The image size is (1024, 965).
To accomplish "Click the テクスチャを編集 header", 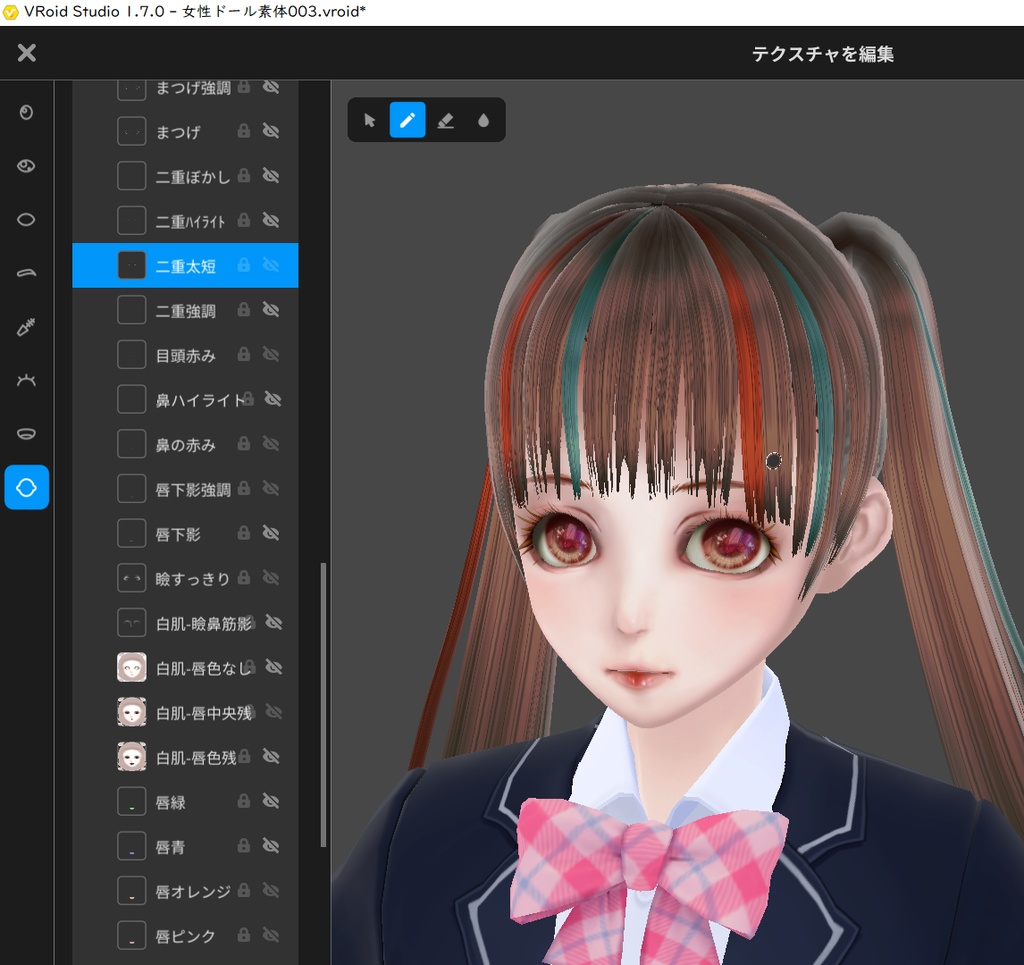I will pos(822,54).
